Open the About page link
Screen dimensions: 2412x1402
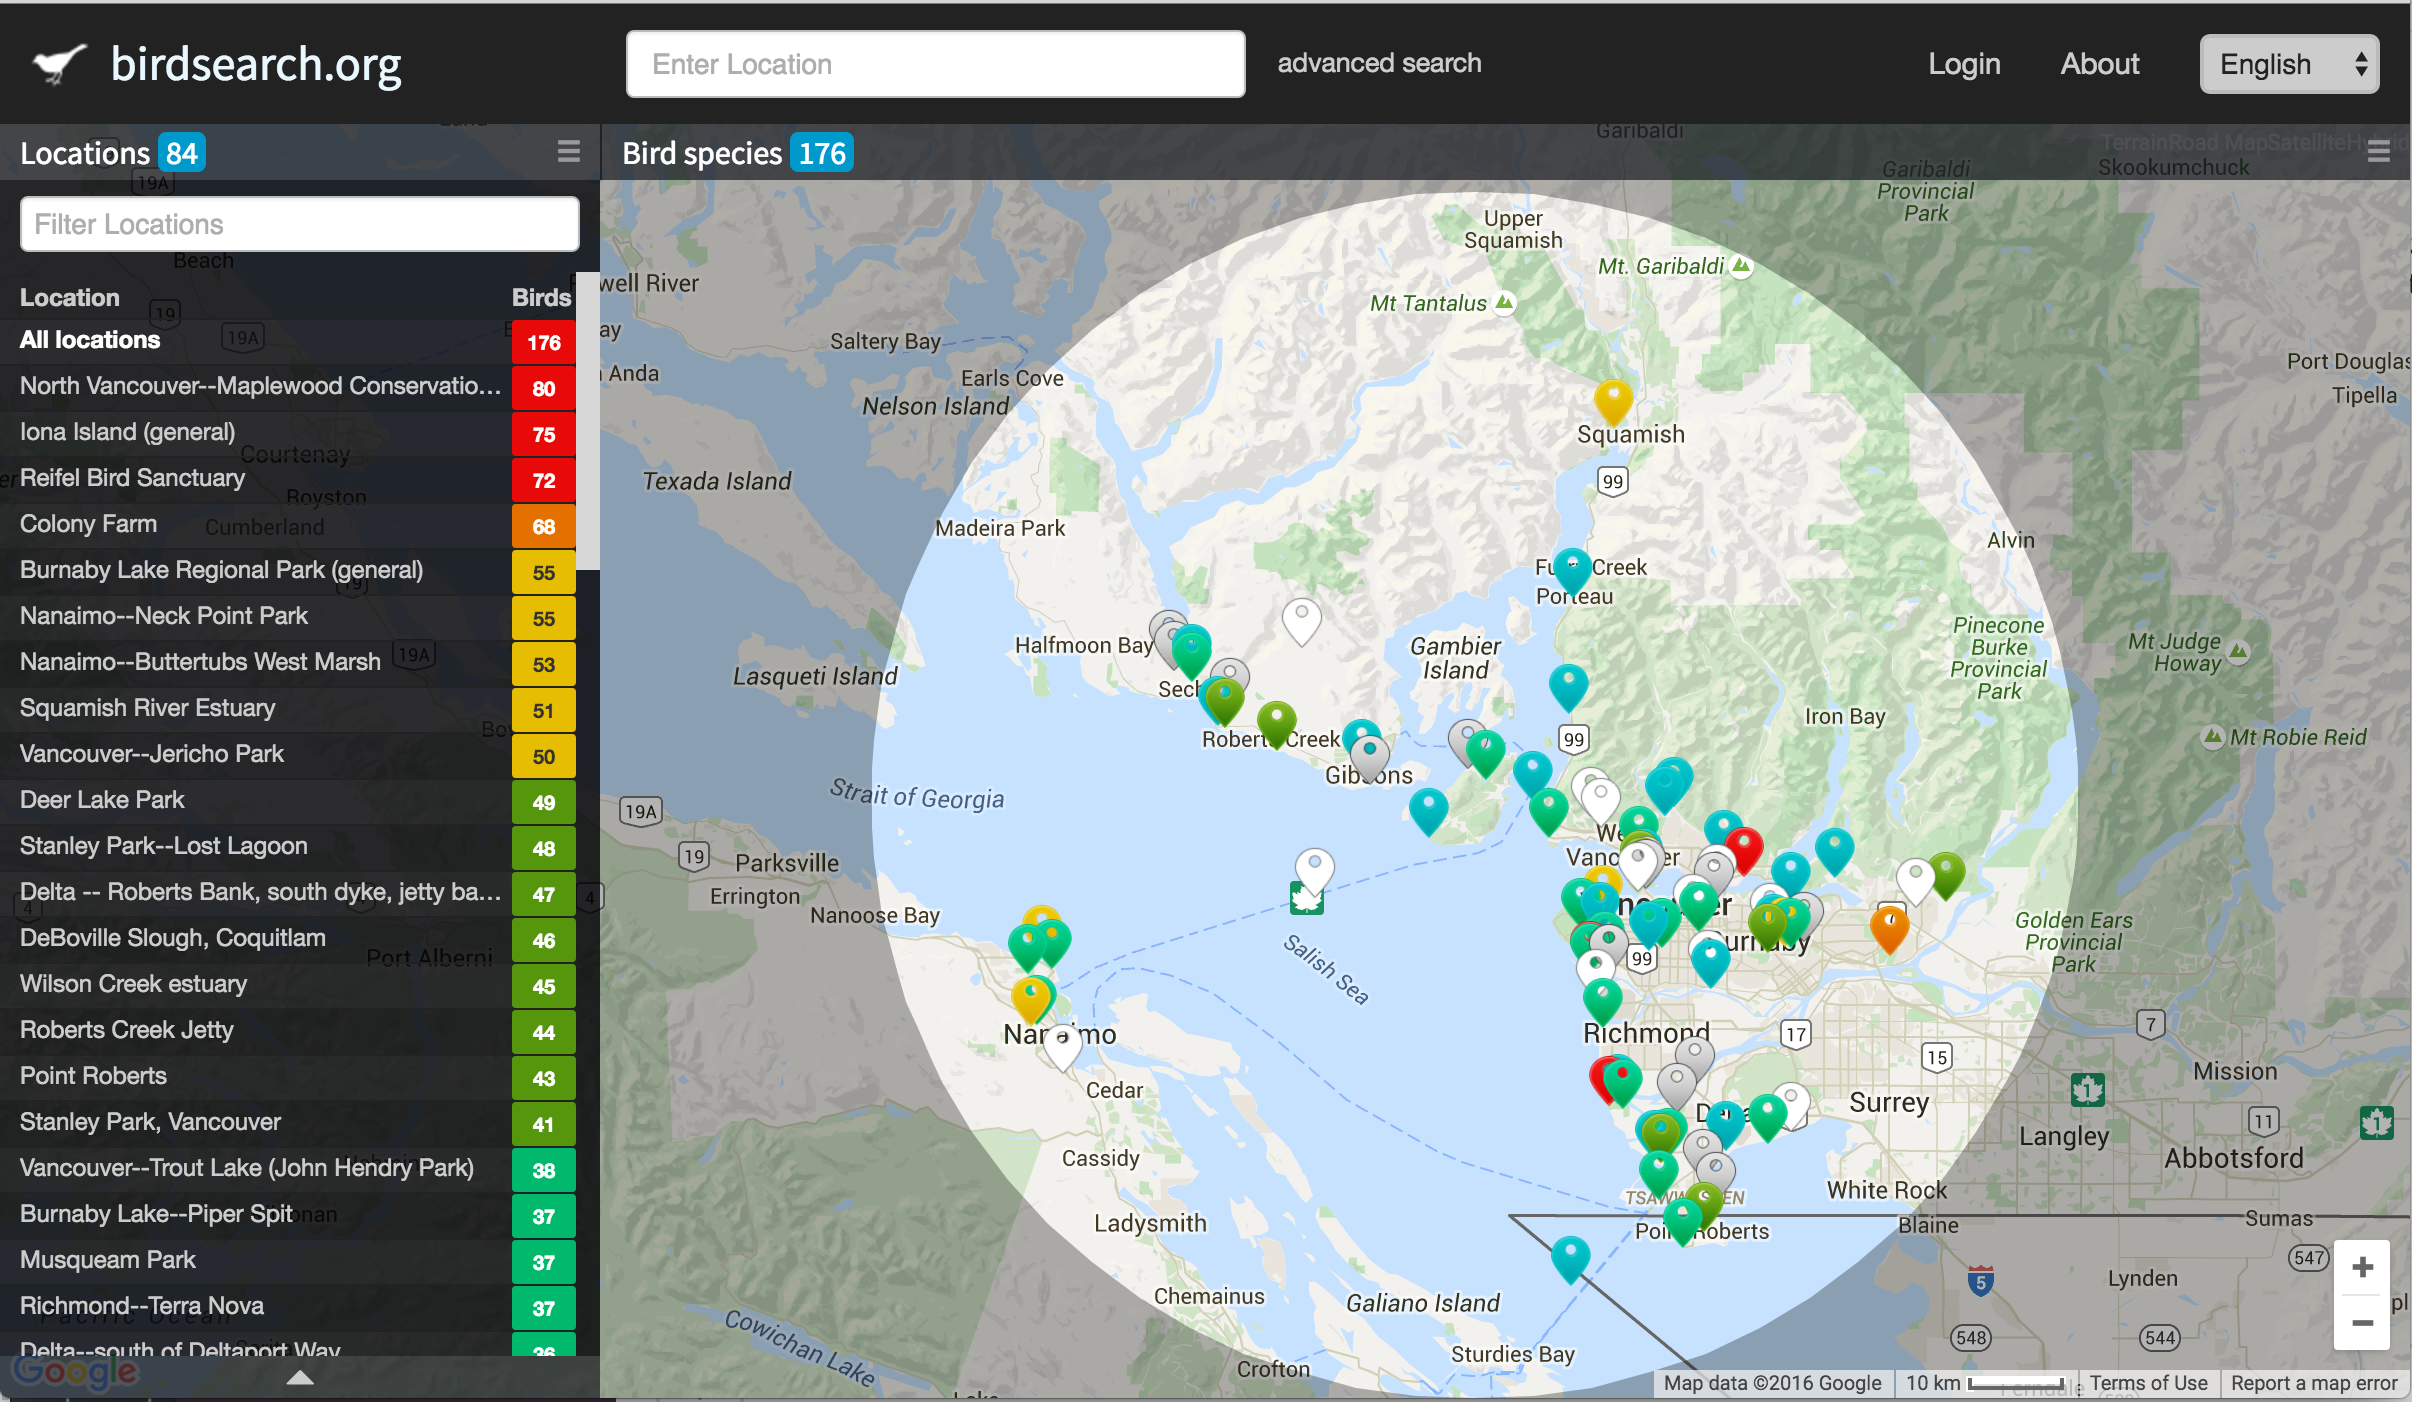point(2099,64)
